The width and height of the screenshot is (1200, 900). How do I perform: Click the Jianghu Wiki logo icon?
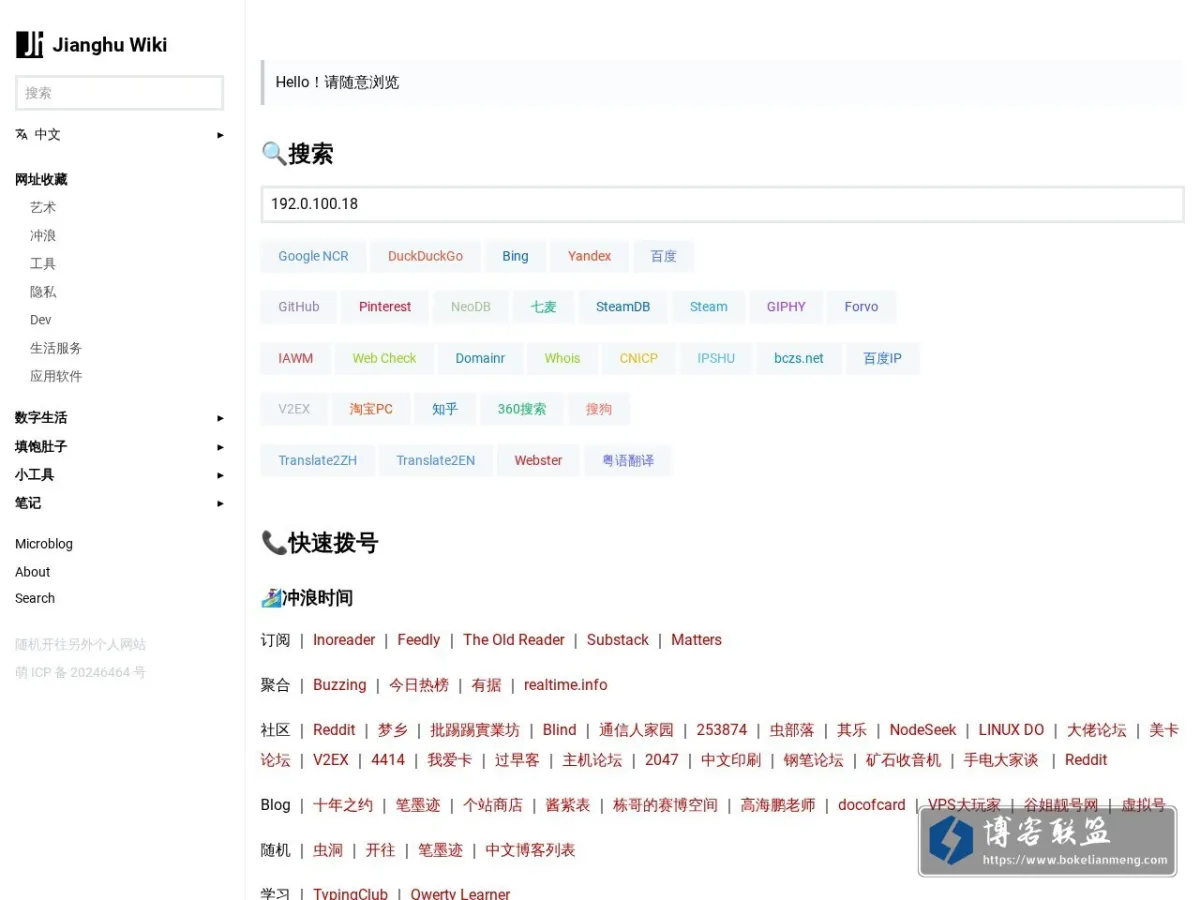click(30, 44)
